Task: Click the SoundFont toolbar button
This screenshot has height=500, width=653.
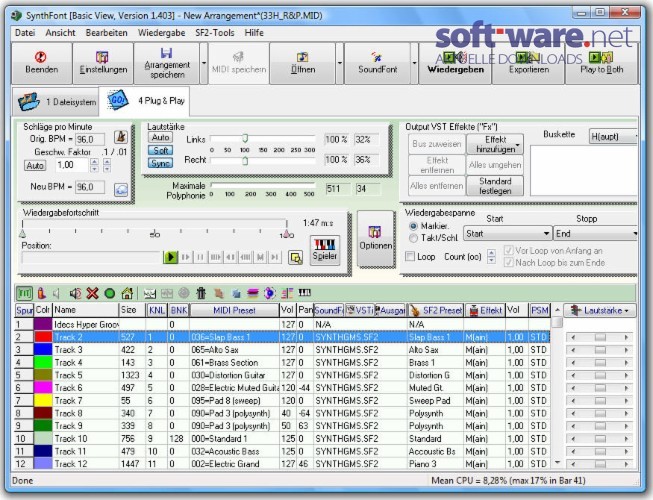Action: (377, 63)
